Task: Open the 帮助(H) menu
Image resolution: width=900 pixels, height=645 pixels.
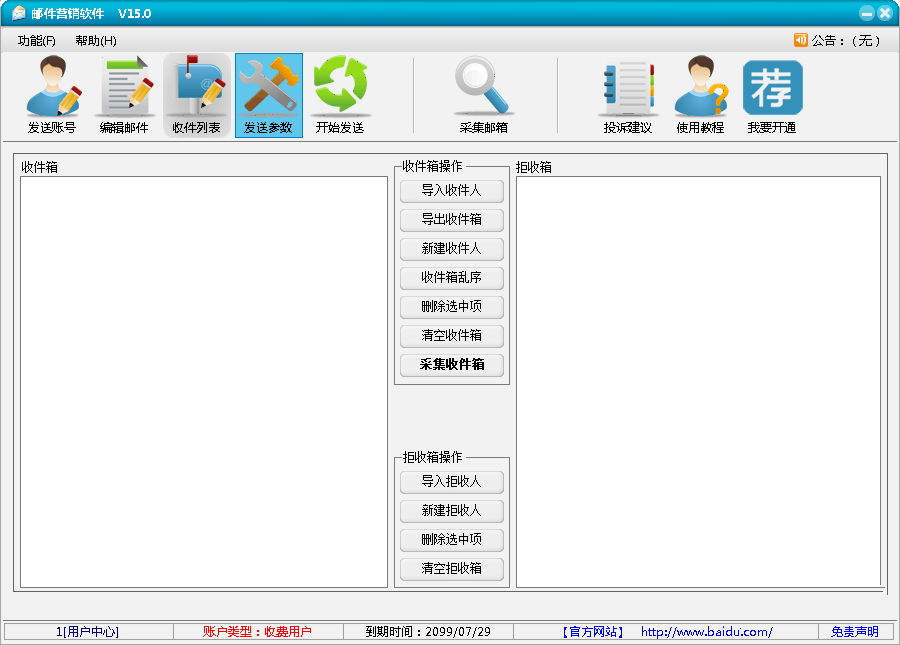Action: (x=96, y=41)
